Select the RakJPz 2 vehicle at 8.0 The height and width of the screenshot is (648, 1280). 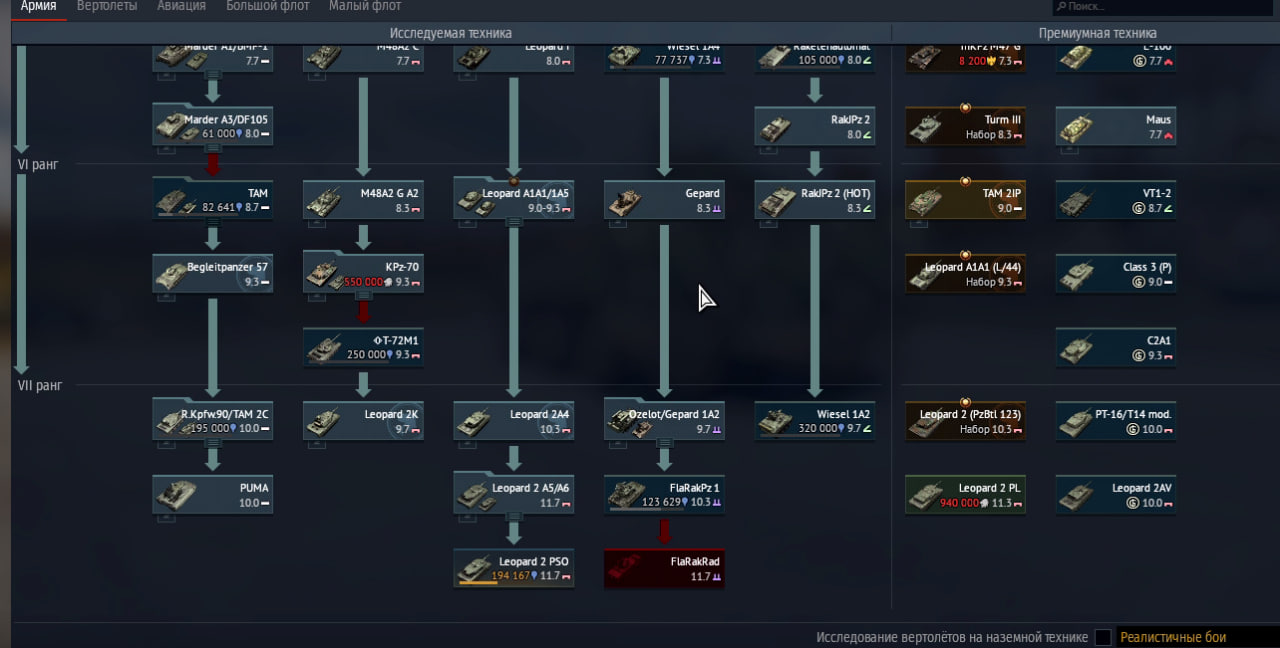(814, 124)
